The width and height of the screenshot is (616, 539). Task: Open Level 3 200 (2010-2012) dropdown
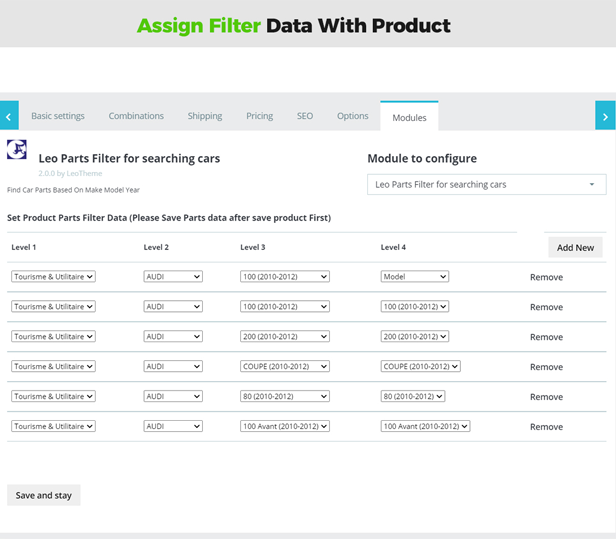[284, 337]
